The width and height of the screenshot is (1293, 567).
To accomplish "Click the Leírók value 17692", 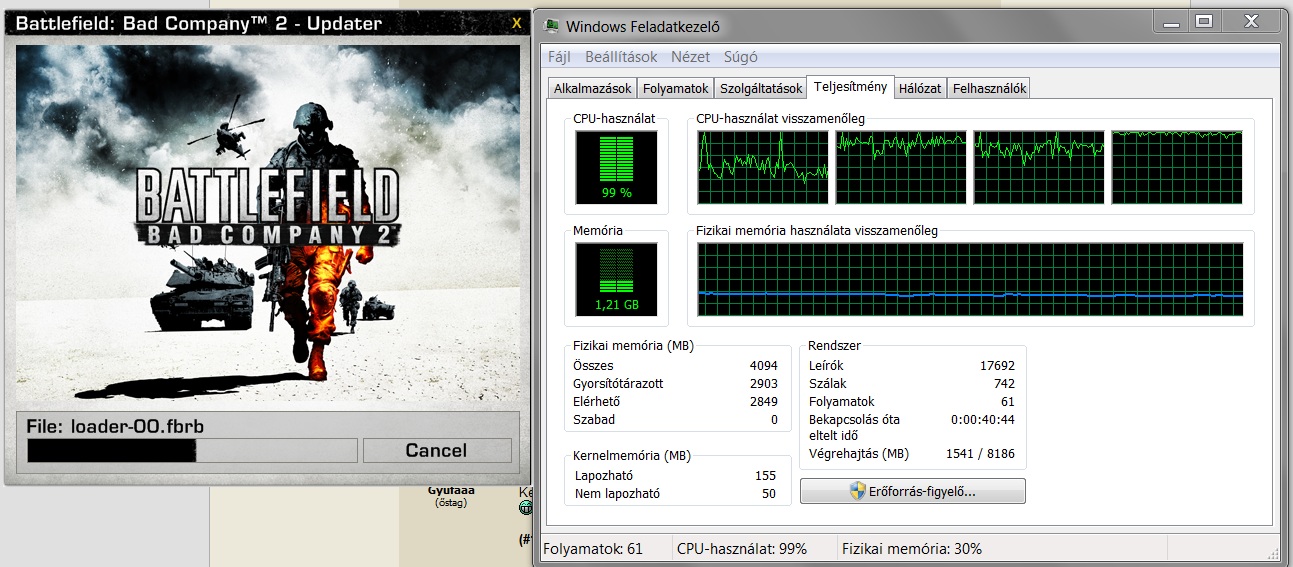I will (x=997, y=366).
